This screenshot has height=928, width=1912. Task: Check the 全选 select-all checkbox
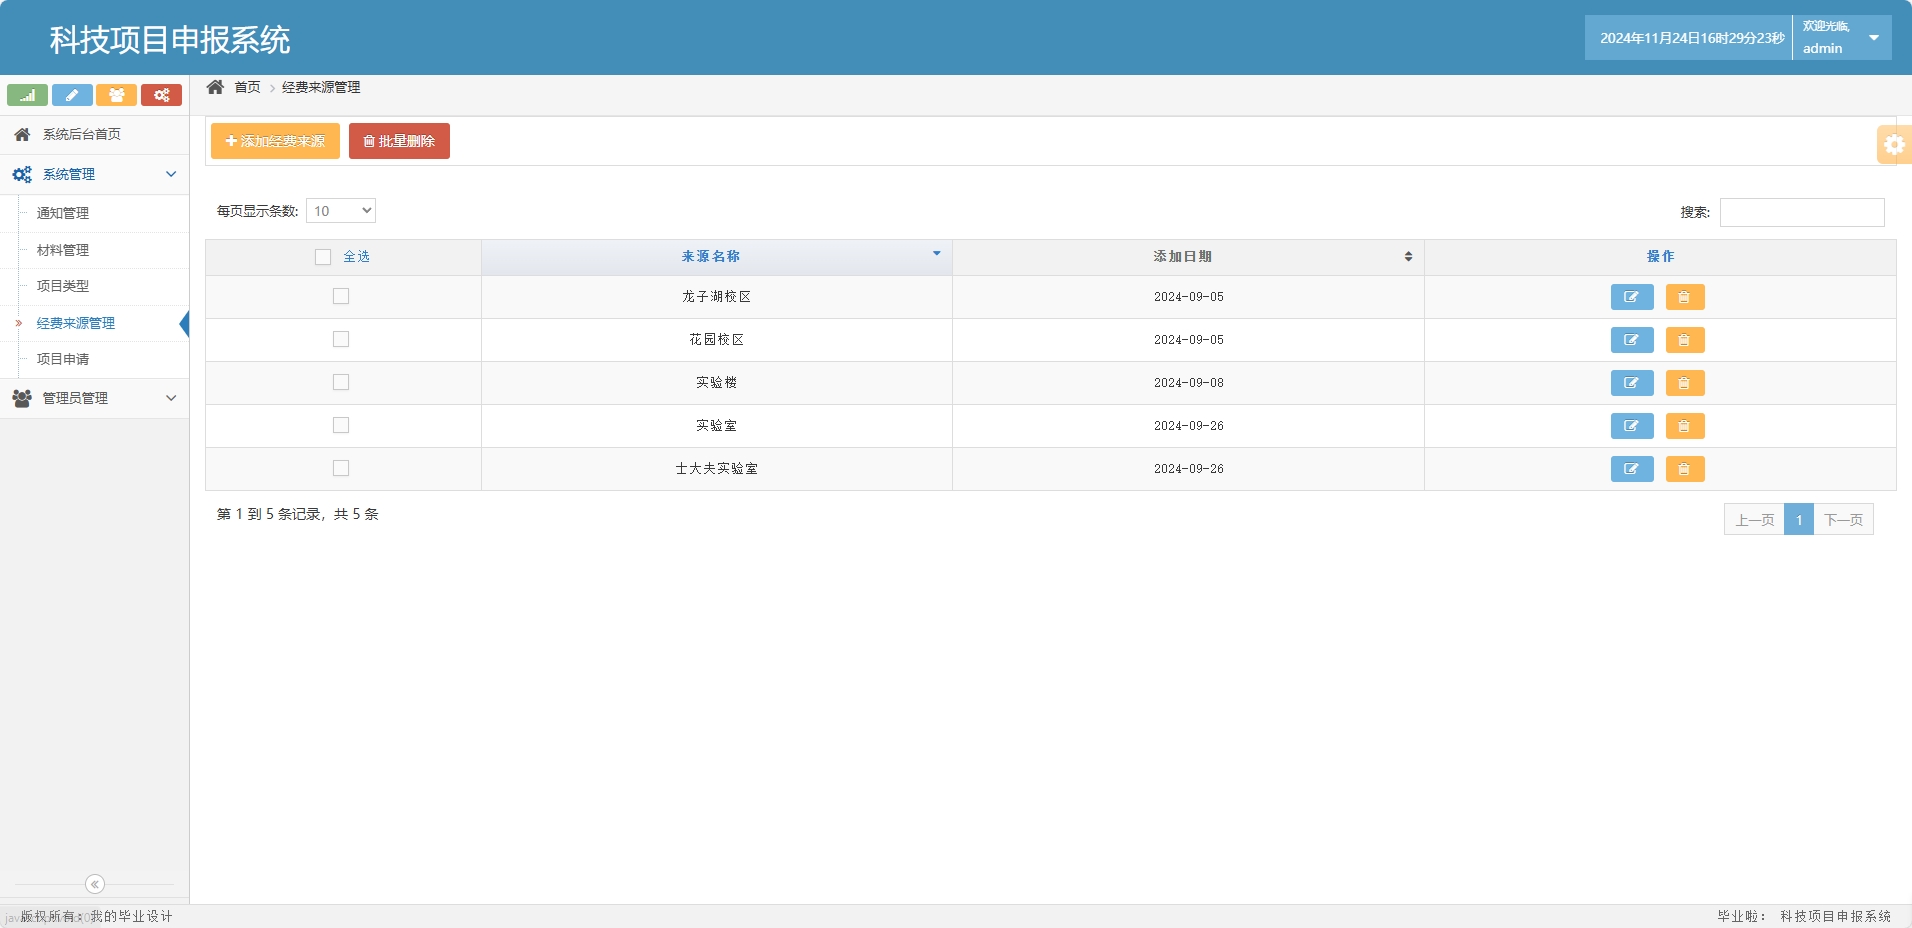click(323, 257)
